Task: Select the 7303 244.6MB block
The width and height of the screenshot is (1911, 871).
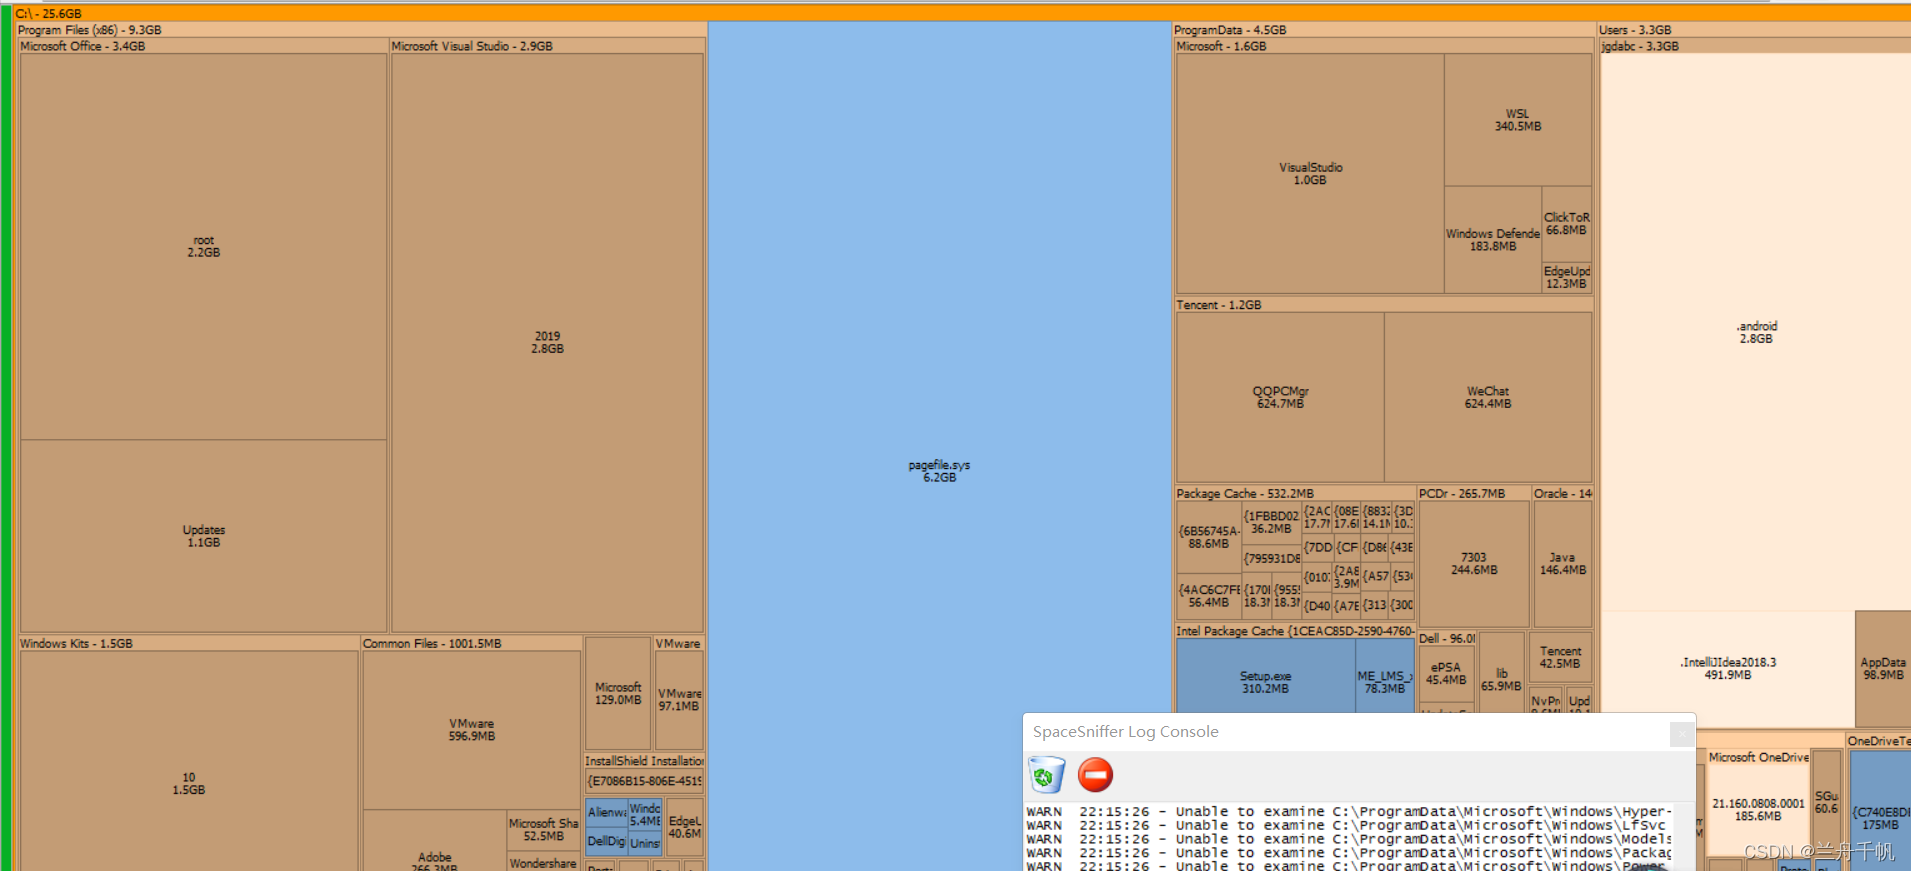Action: [1473, 563]
